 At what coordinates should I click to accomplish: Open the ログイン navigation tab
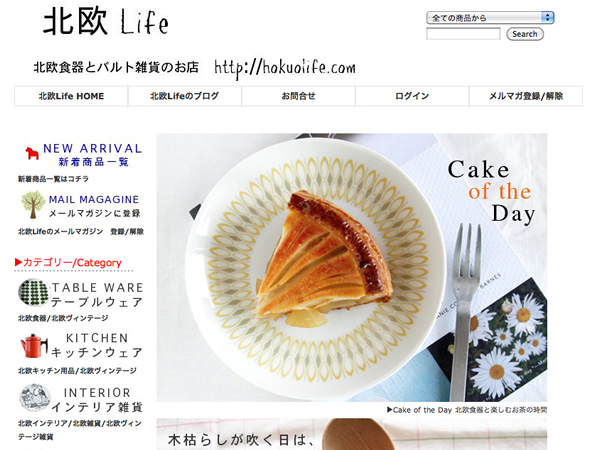pos(412,96)
